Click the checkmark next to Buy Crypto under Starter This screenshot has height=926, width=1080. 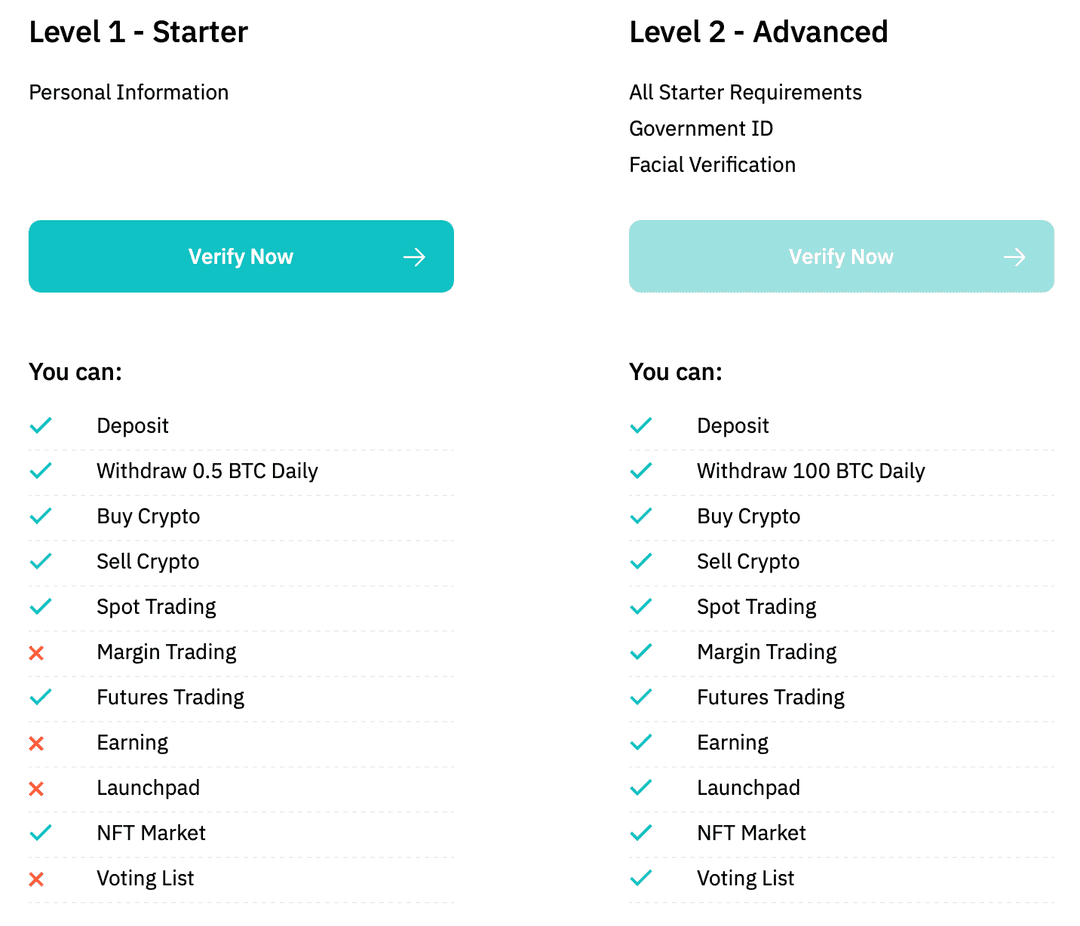pyautogui.click(x=40, y=516)
